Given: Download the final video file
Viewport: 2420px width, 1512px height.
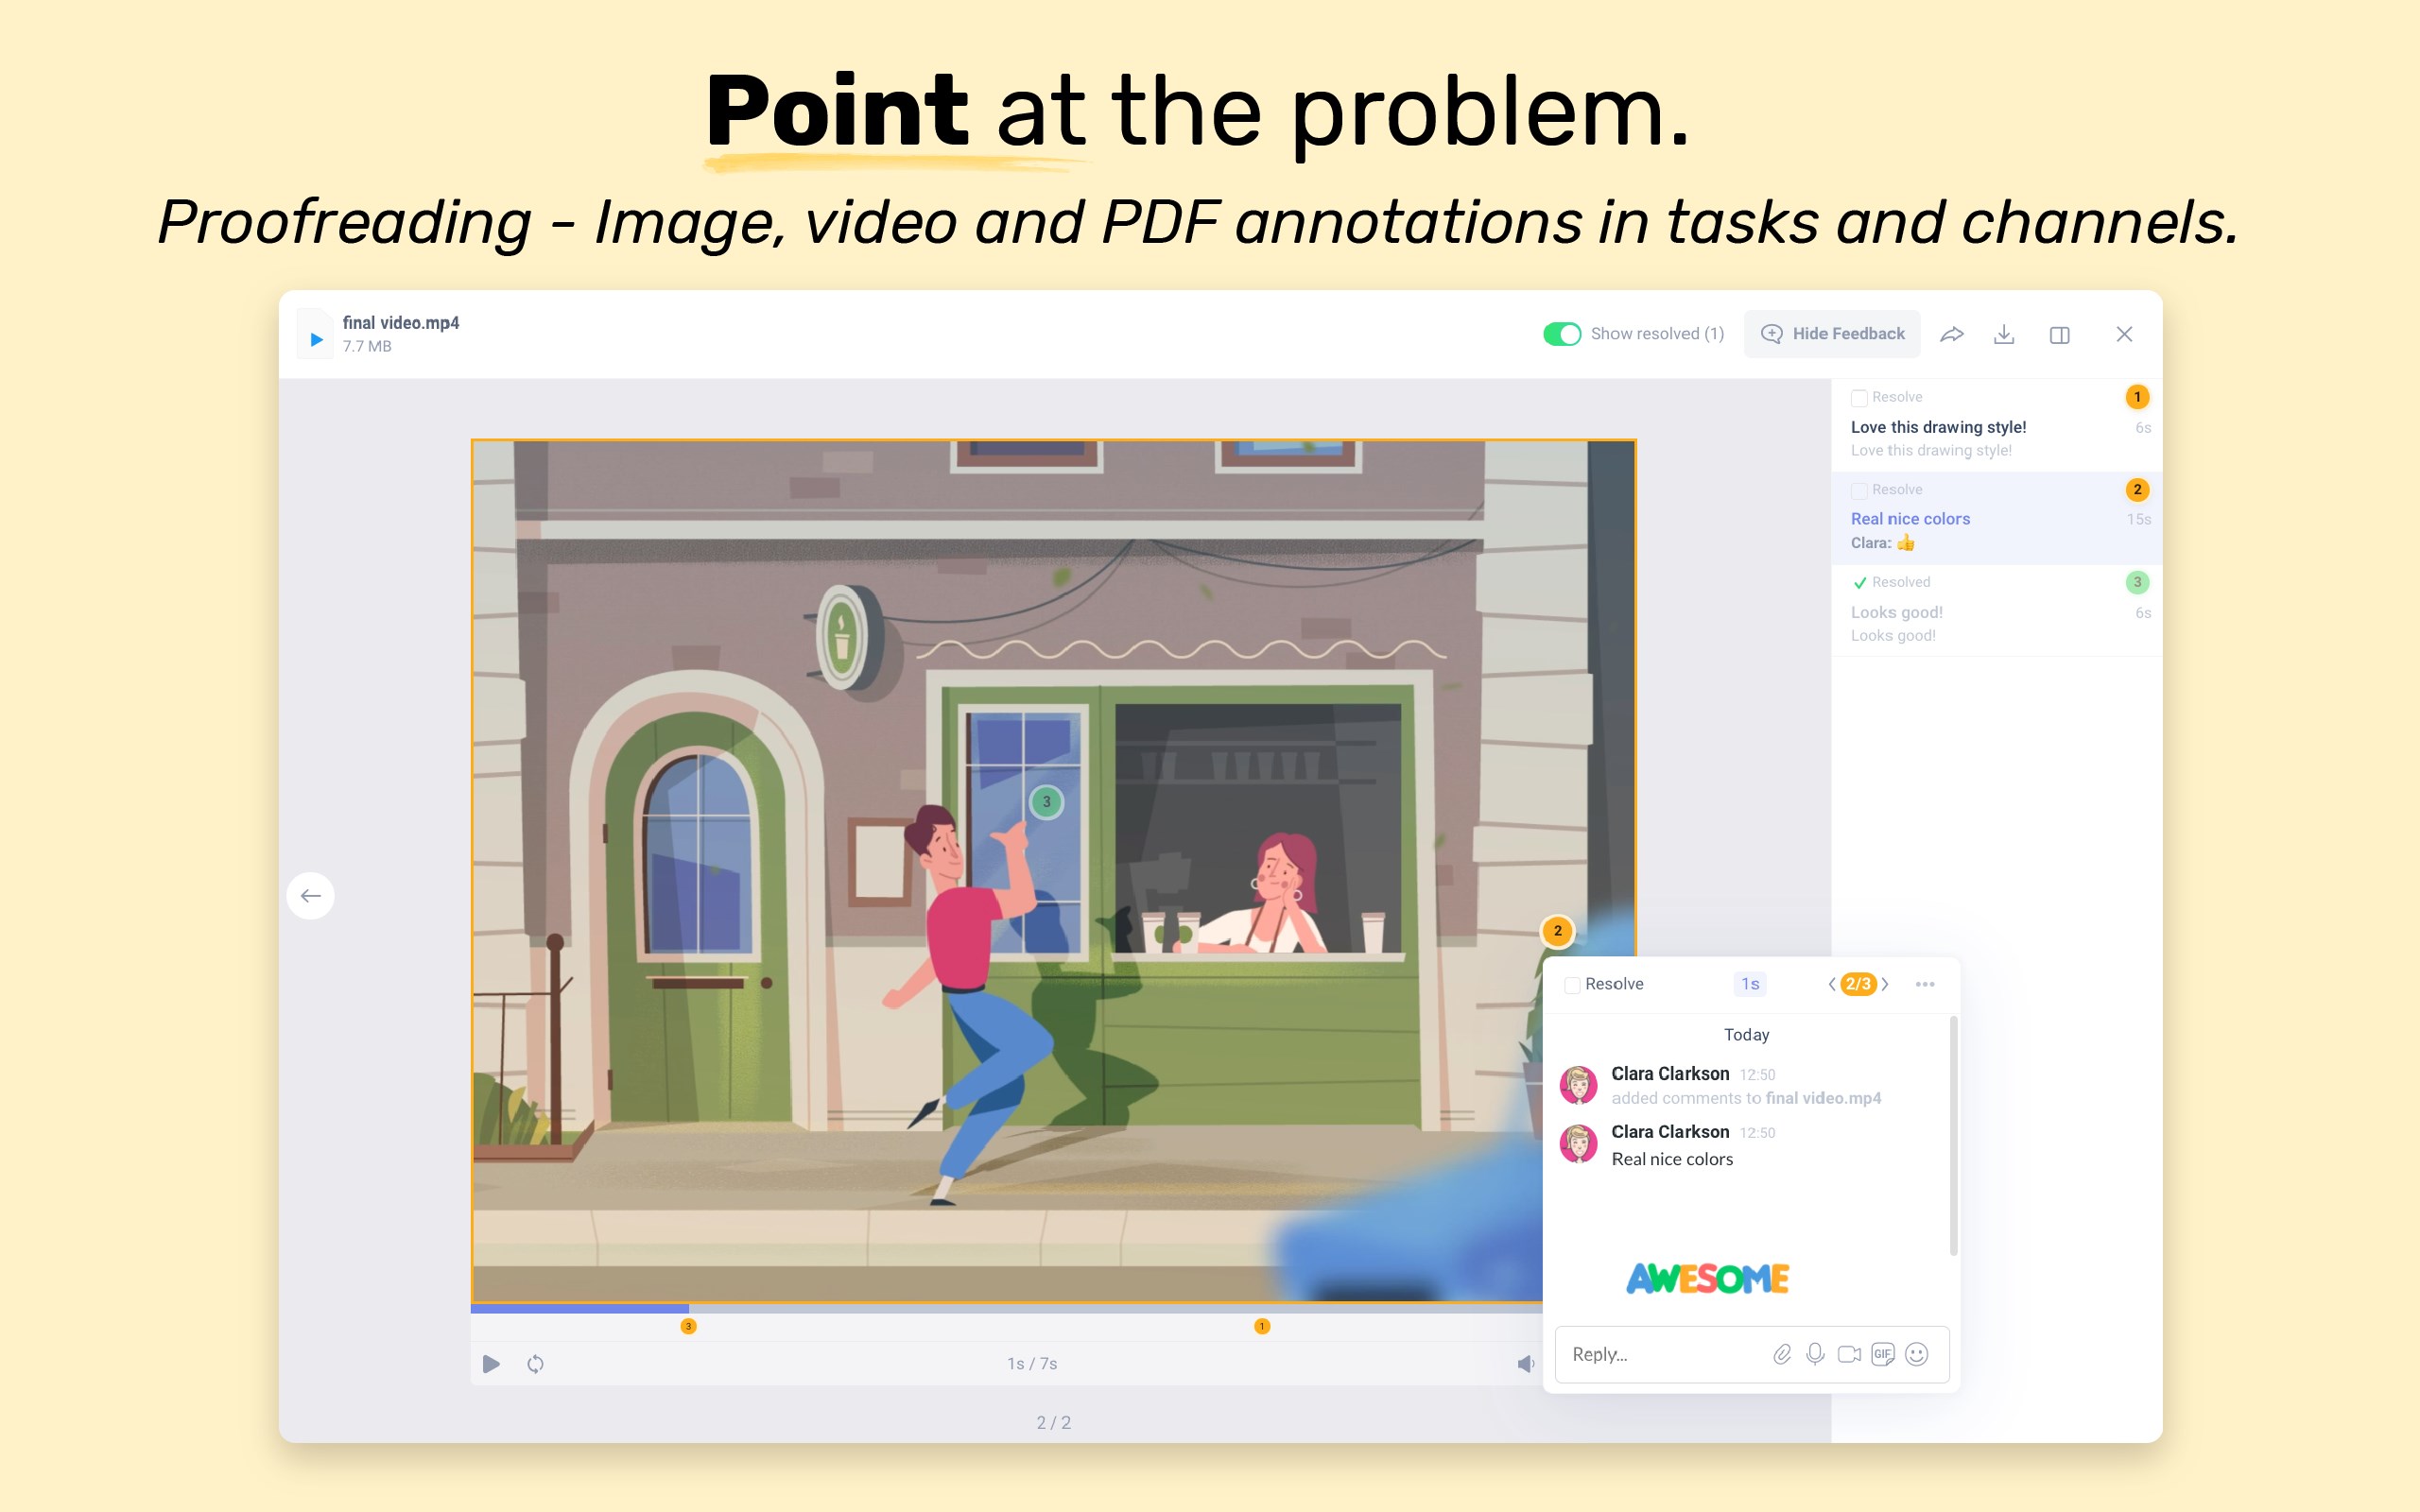Looking at the screenshot, I should (x=2003, y=335).
